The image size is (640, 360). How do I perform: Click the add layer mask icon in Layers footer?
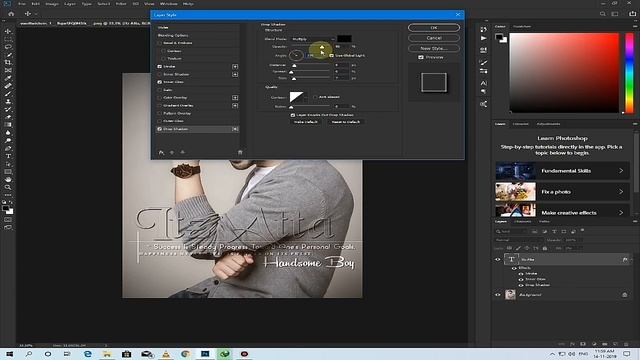[x=583, y=344]
